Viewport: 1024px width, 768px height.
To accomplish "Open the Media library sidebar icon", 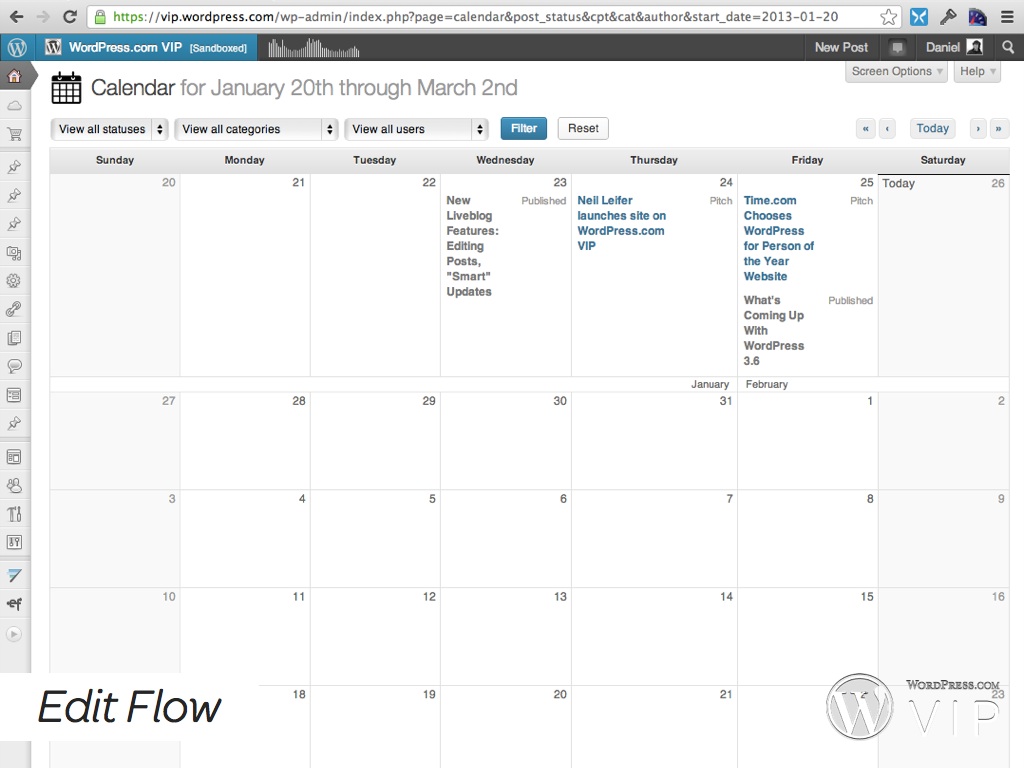I will [14, 253].
